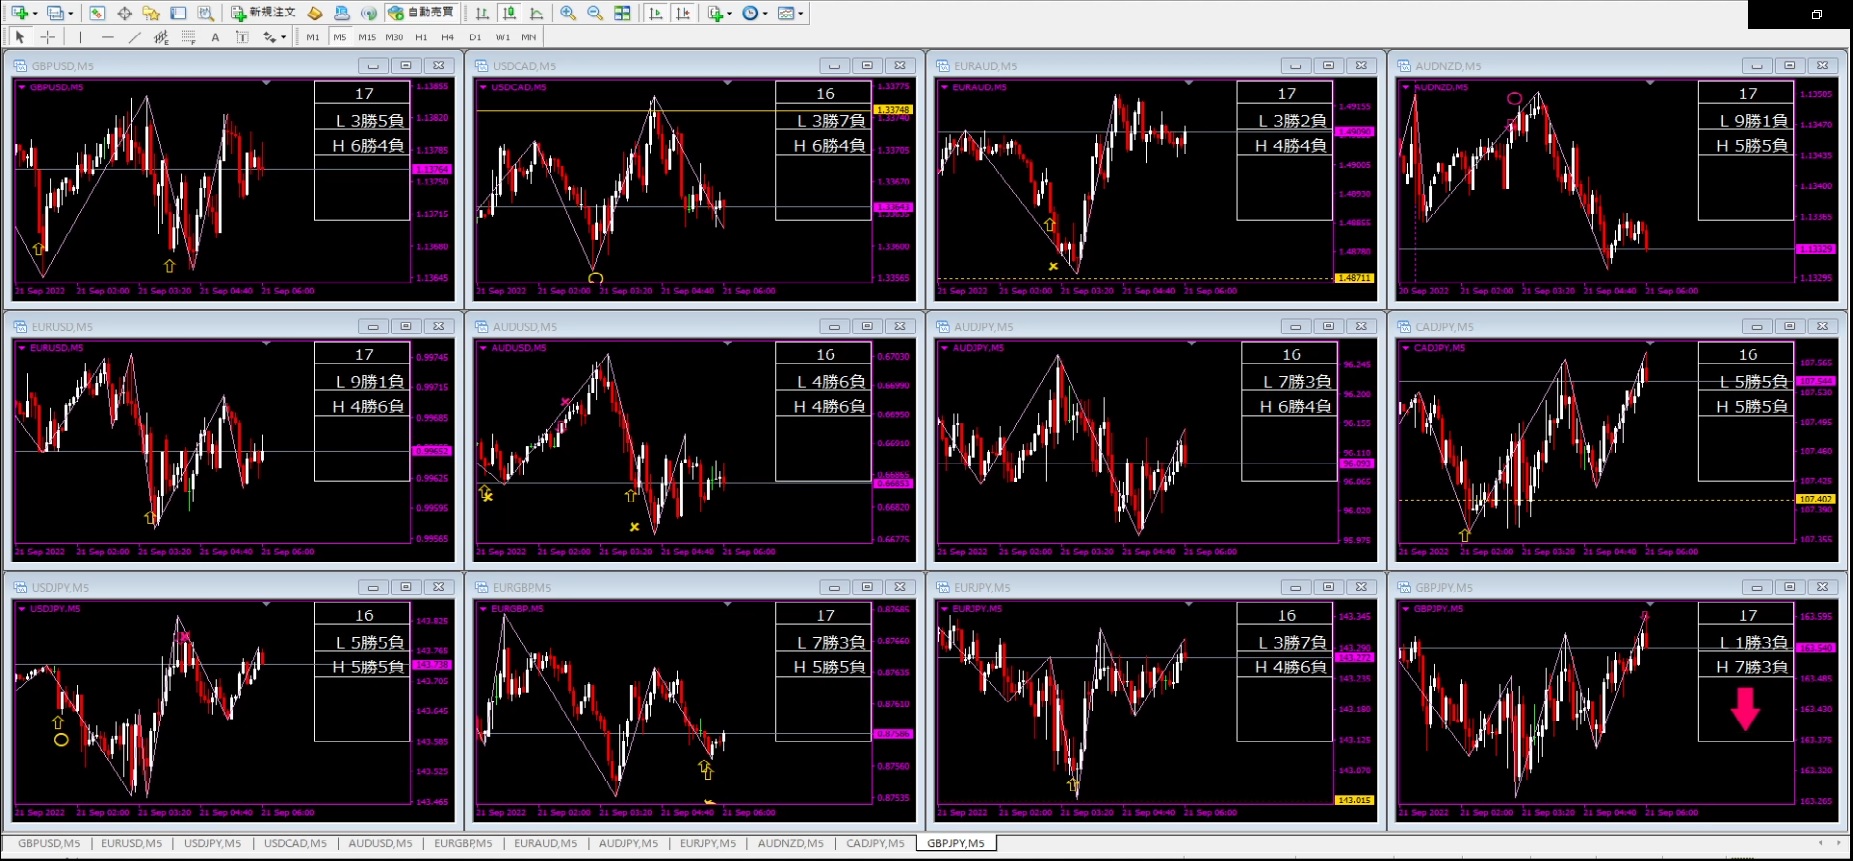
Task: Expand the New Chart dropdown arrow
Action: (x=35, y=13)
